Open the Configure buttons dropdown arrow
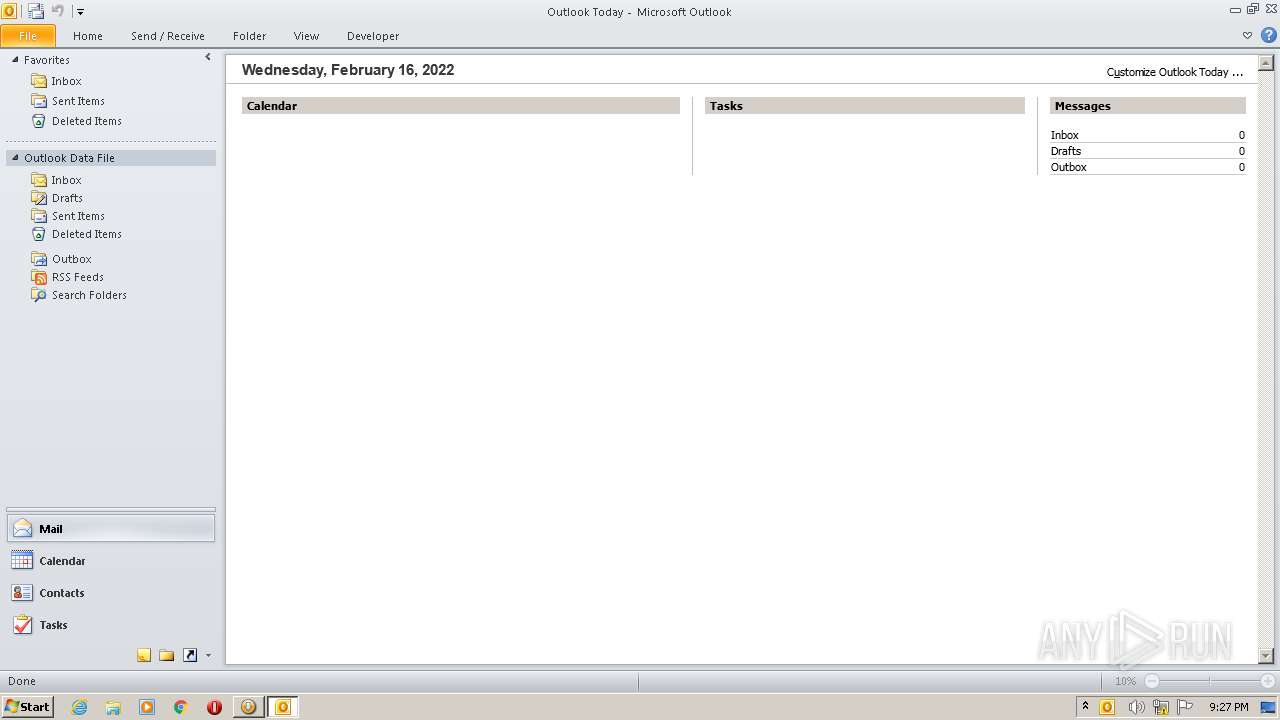Image resolution: width=1280 pixels, height=720 pixels. tap(208, 656)
